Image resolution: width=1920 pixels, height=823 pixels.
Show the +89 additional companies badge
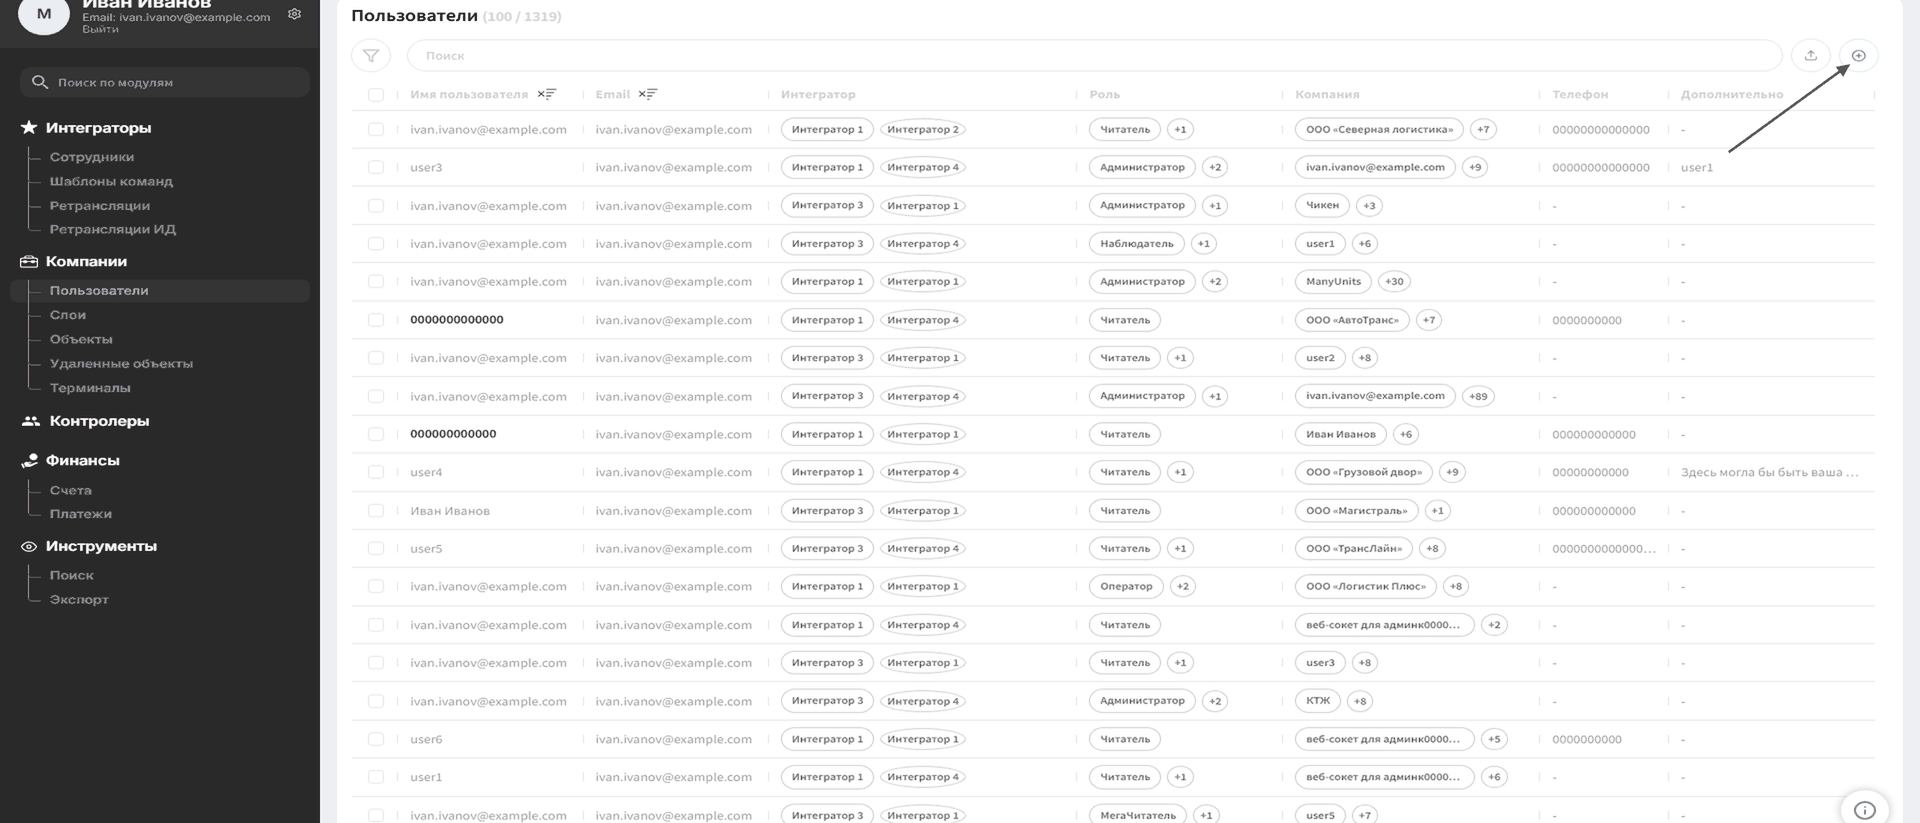[x=1478, y=396]
